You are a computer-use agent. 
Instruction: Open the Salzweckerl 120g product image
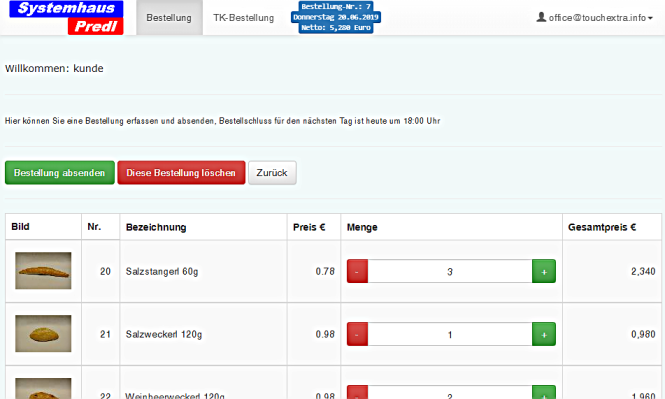[x=43, y=333]
